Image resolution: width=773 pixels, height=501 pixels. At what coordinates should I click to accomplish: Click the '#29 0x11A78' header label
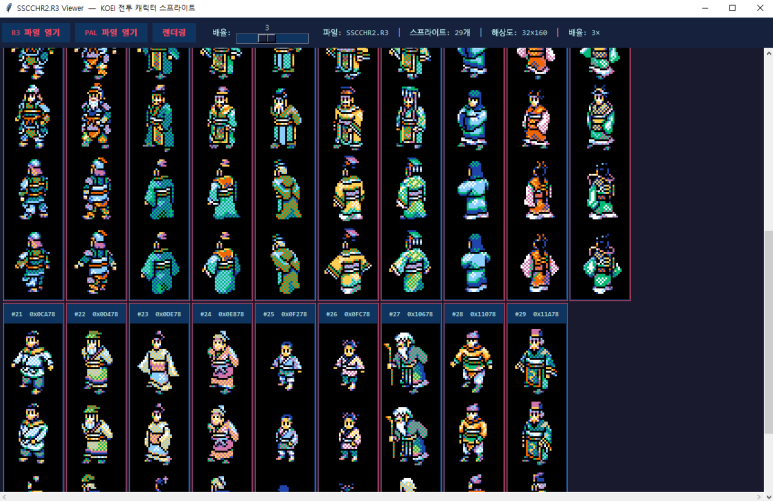click(x=537, y=314)
